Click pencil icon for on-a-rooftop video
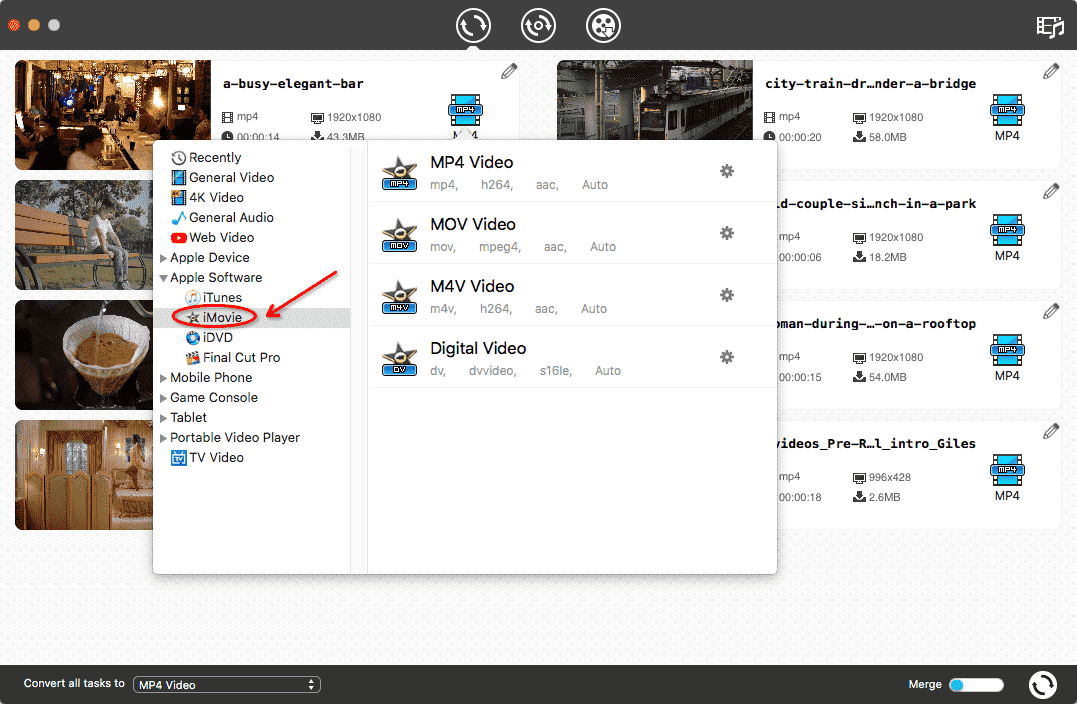Screen dimensions: 1077x704 [x=1050, y=312]
